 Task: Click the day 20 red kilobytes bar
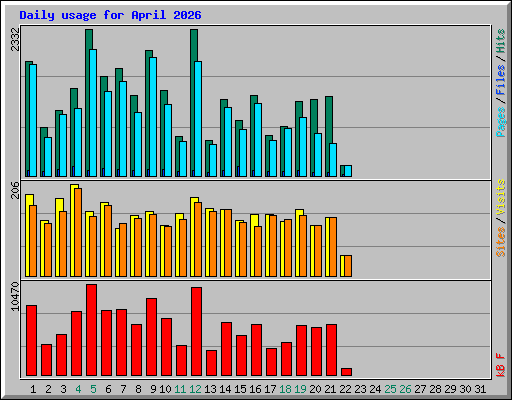tap(317, 352)
